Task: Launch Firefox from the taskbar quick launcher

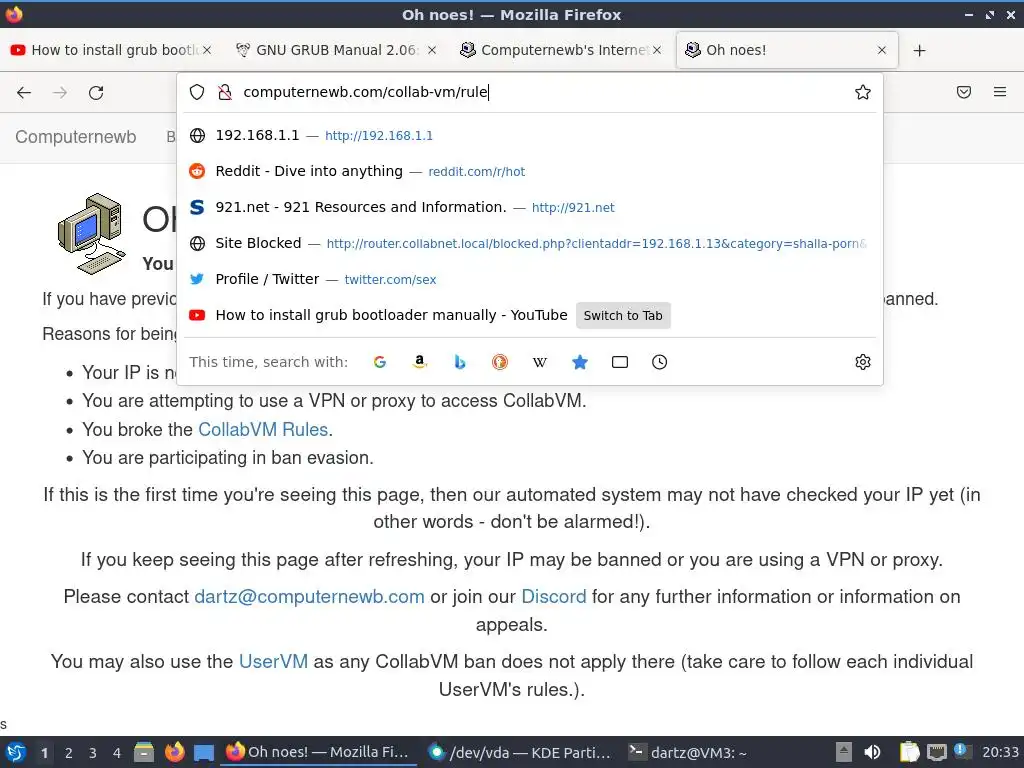Action: point(174,752)
